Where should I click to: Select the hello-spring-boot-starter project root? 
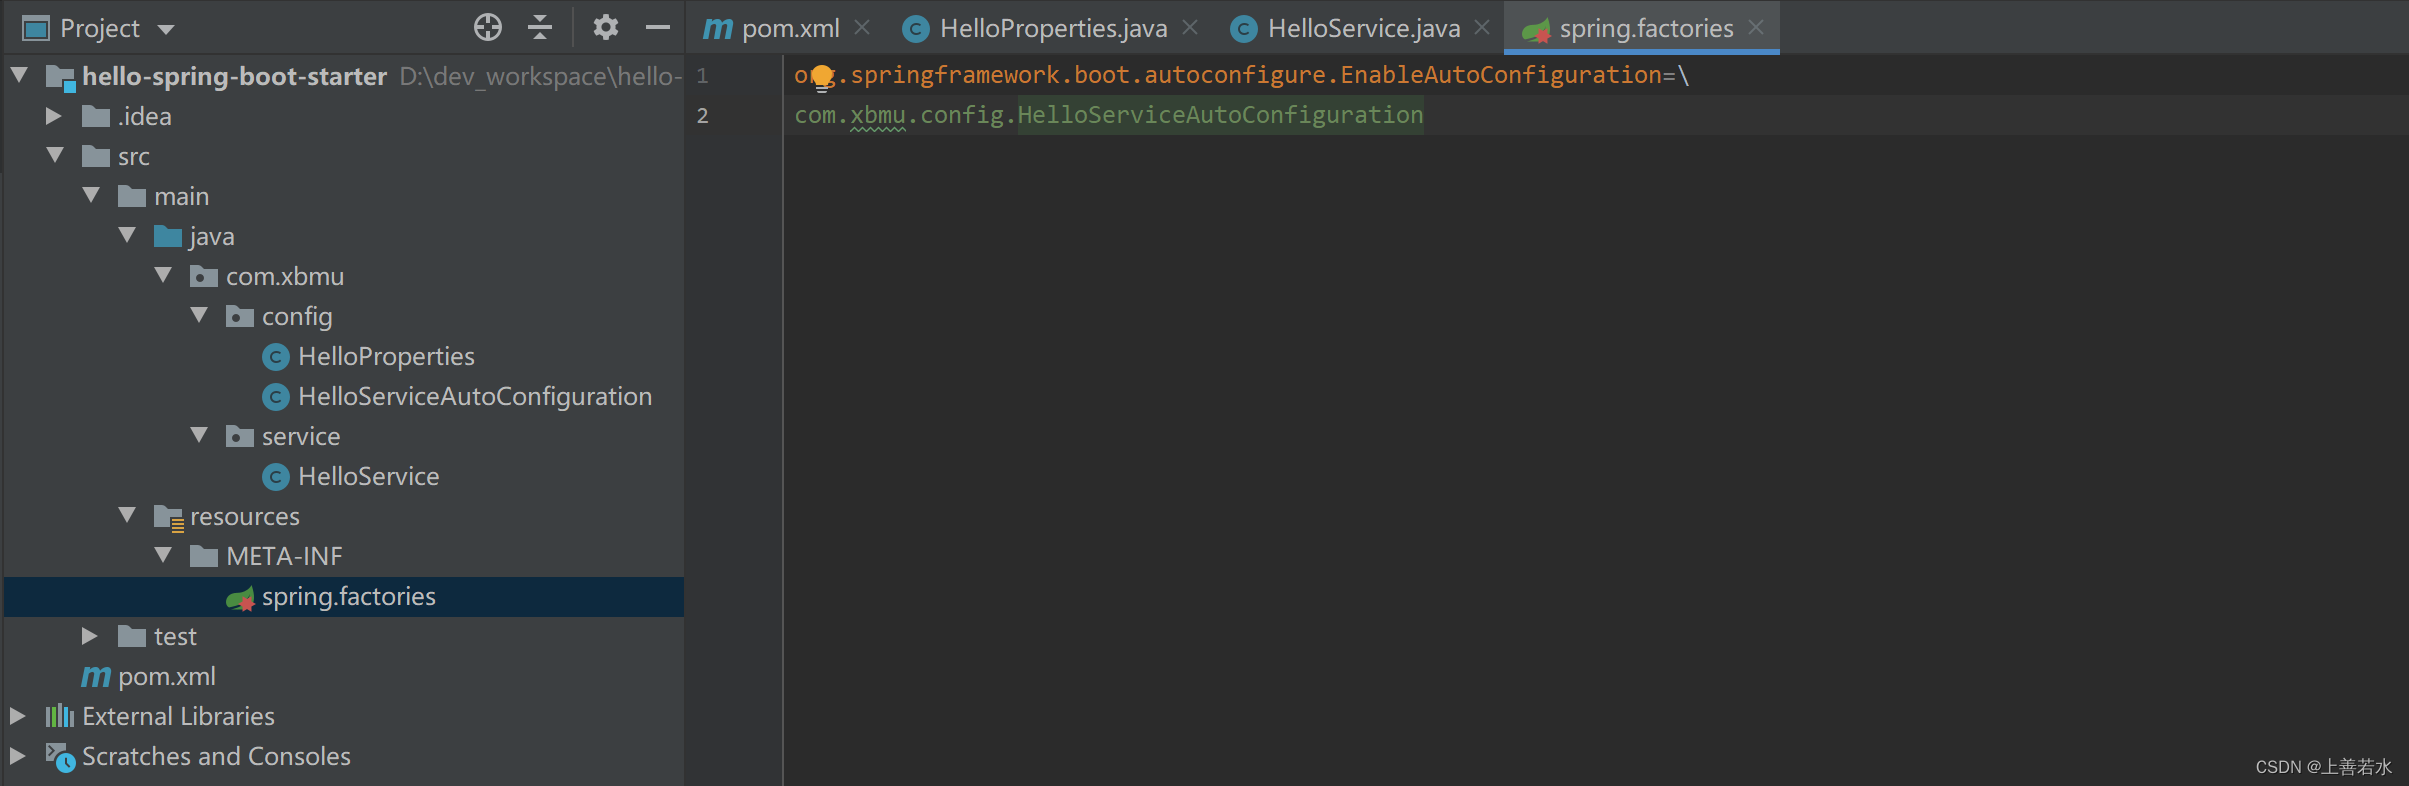(234, 76)
